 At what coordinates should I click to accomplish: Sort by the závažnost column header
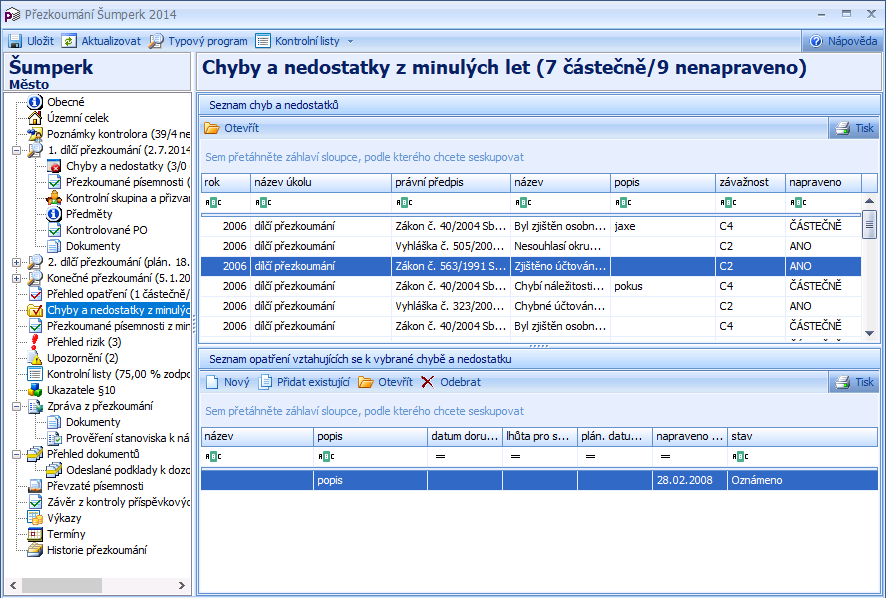coord(750,183)
